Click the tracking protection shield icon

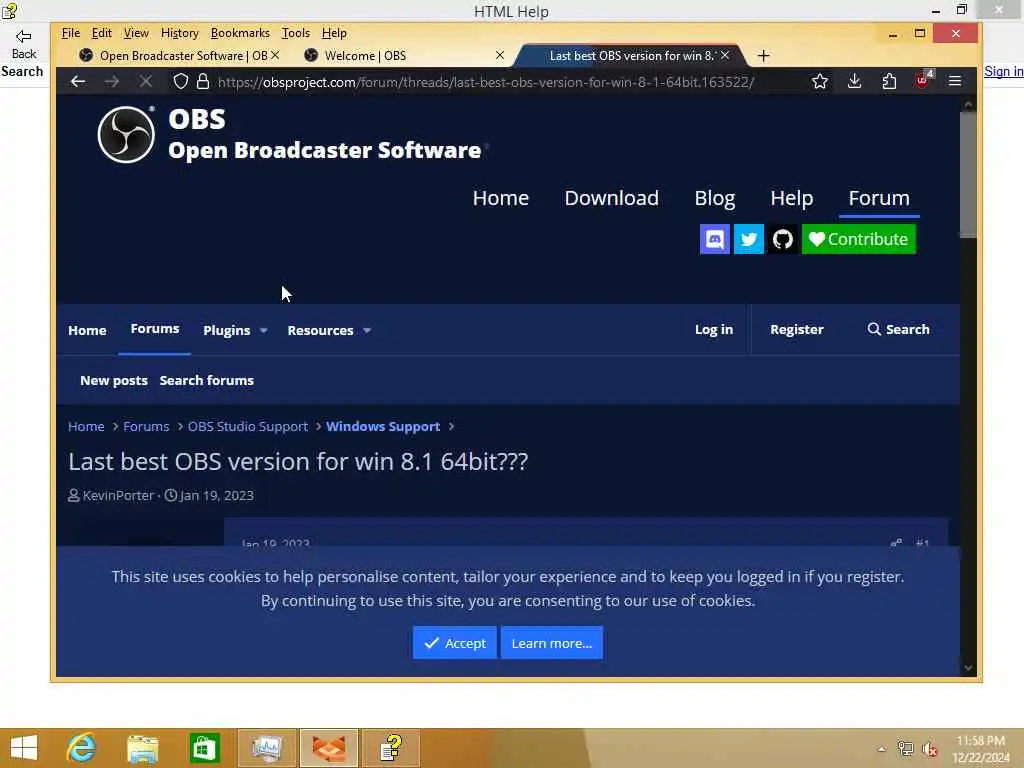pyautogui.click(x=181, y=82)
